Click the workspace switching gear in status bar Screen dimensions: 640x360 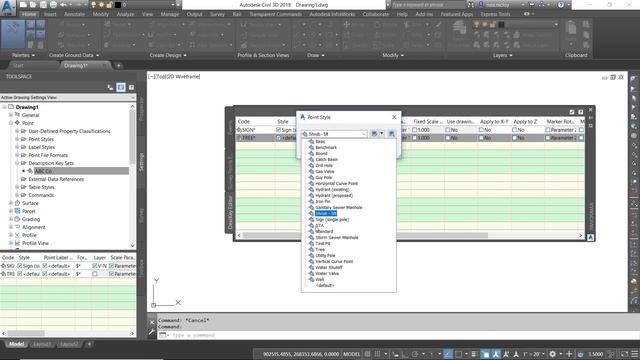coord(553,354)
